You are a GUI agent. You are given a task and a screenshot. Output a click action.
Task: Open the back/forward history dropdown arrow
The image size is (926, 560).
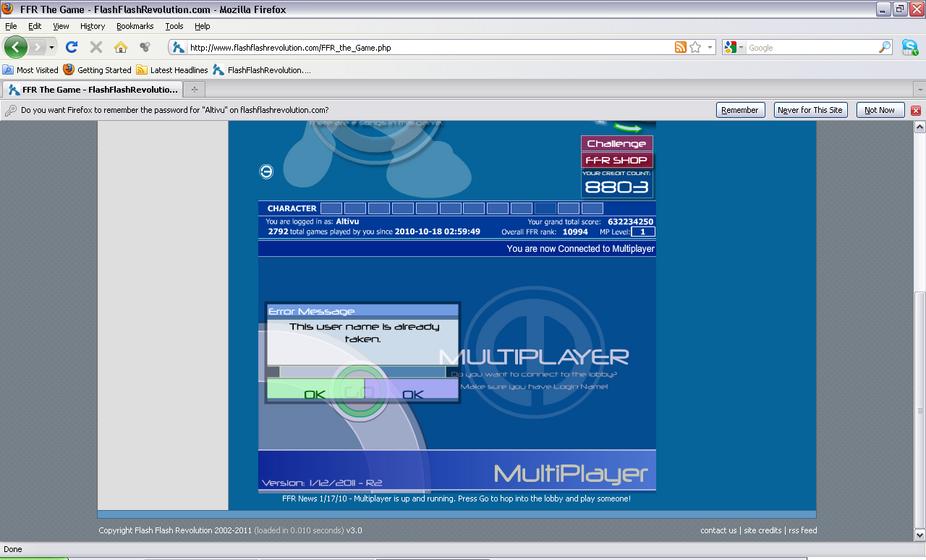(51, 47)
